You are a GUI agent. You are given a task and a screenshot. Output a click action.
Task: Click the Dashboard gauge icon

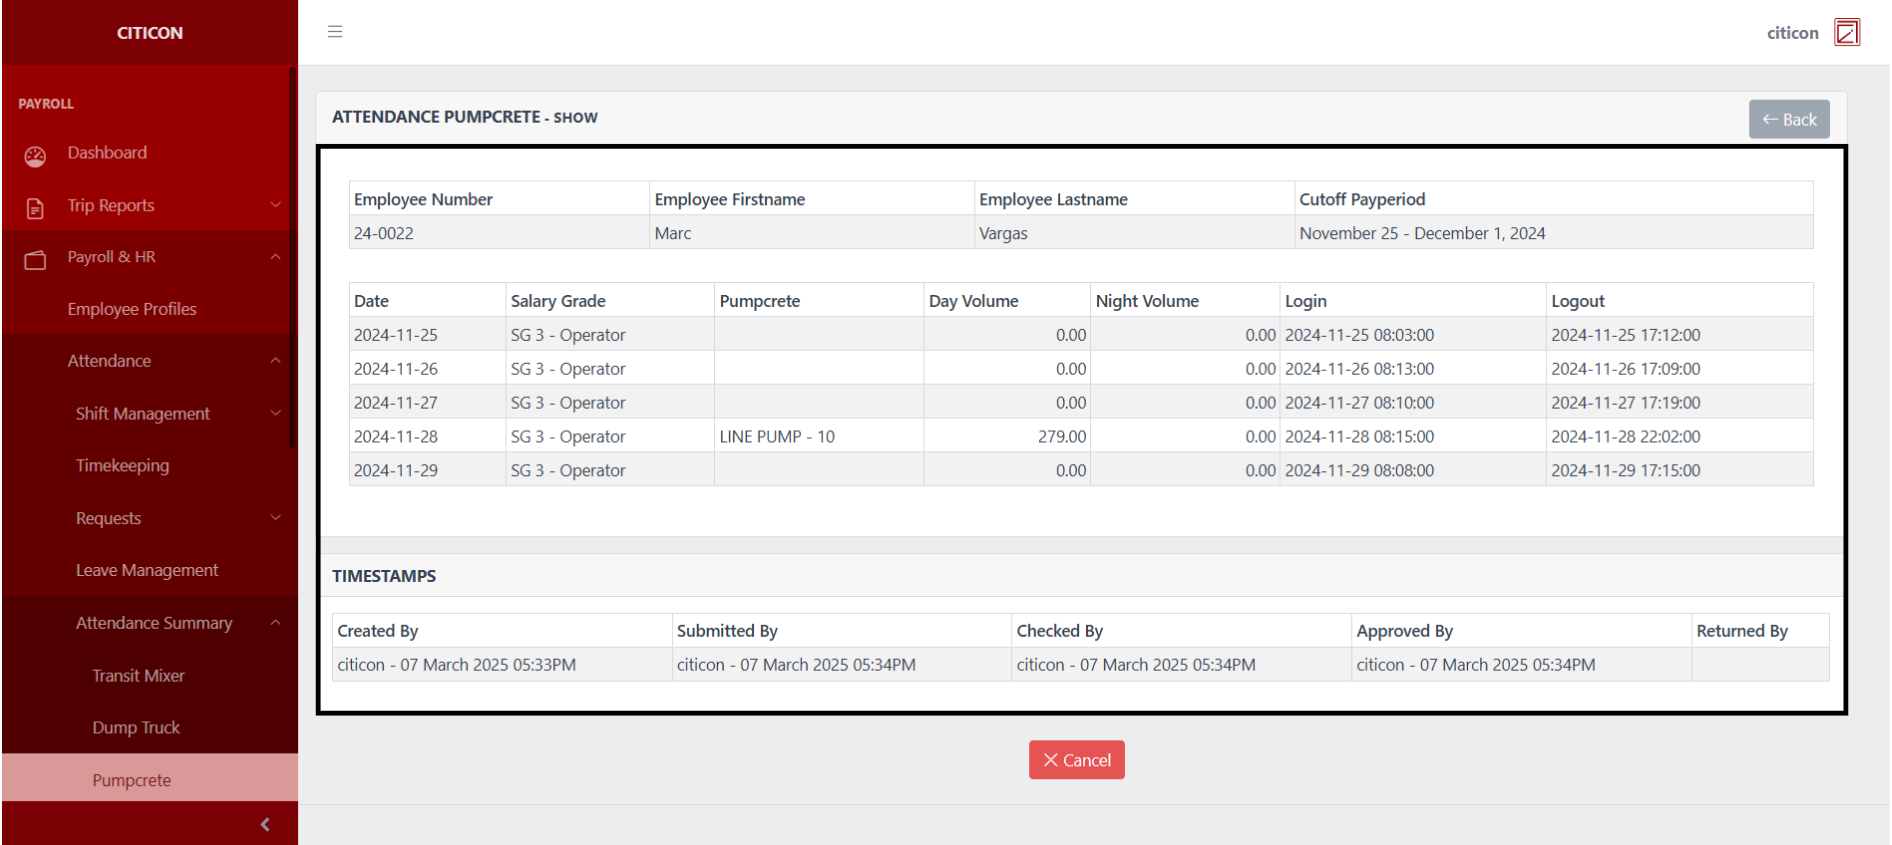35,155
